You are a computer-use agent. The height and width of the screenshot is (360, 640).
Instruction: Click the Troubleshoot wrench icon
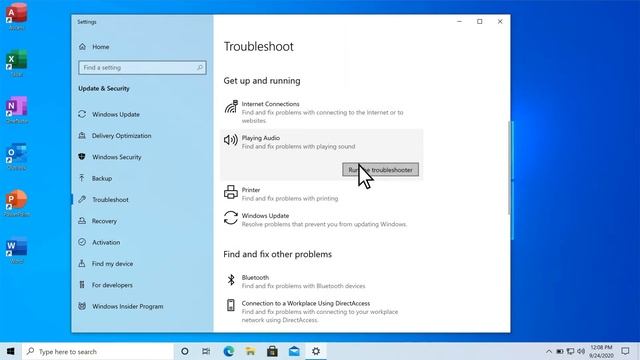point(82,199)
